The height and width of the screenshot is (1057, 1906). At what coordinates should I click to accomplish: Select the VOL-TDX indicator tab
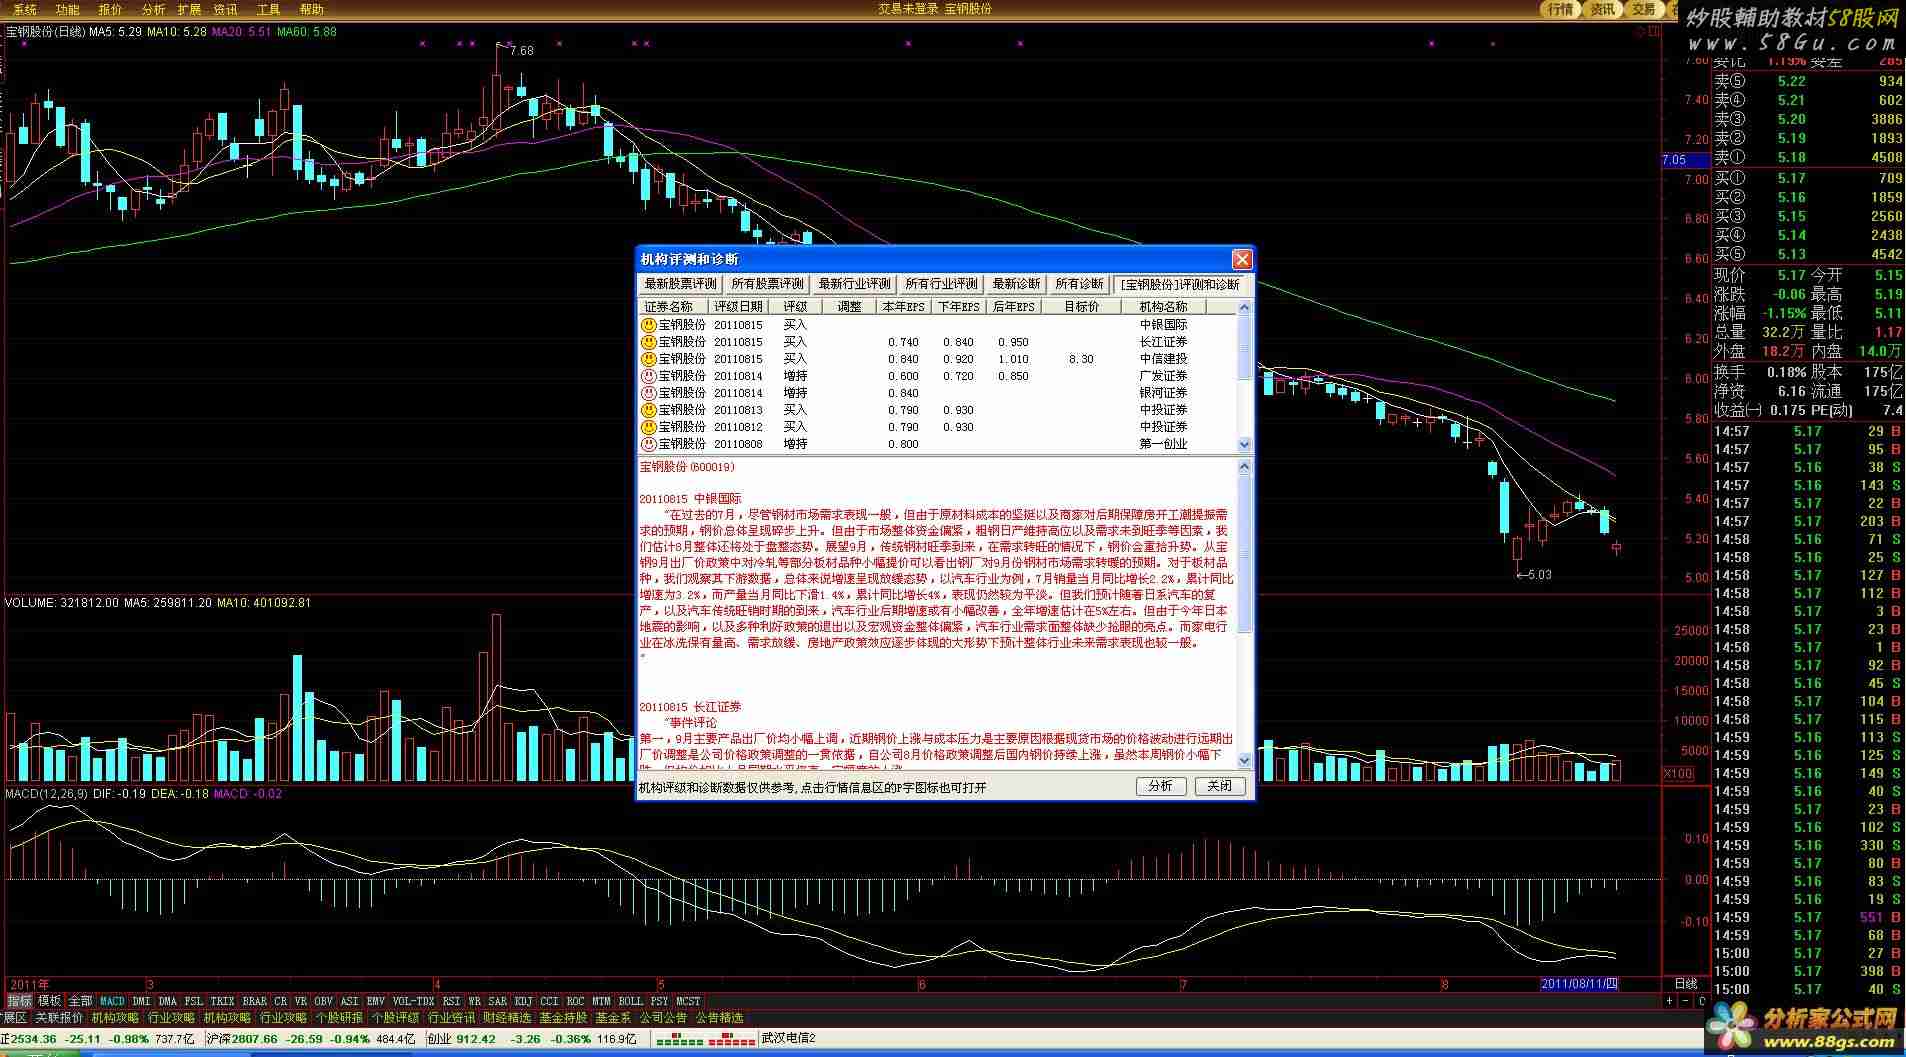click(413, 1001)
